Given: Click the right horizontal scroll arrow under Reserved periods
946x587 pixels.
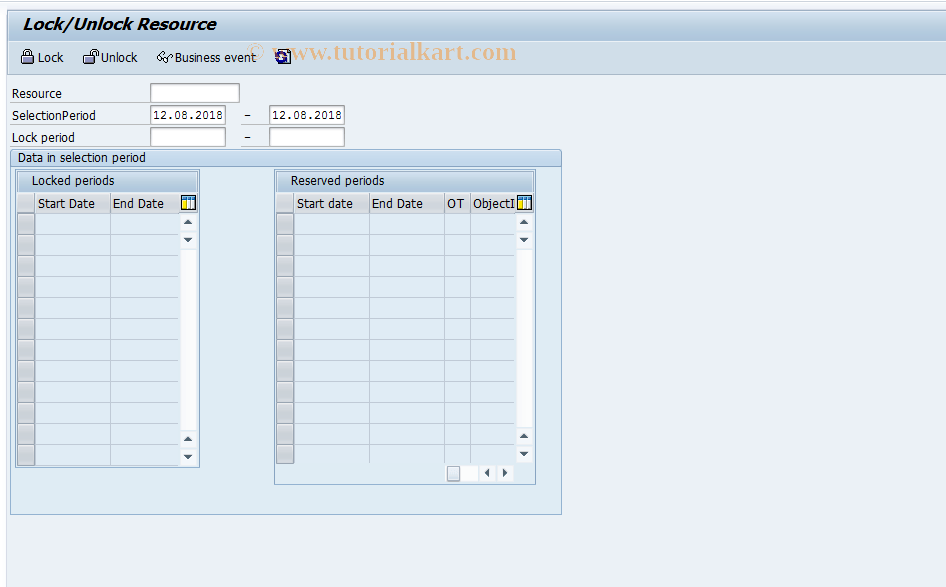Looking at the screenshot, I should tap(505, 473).
